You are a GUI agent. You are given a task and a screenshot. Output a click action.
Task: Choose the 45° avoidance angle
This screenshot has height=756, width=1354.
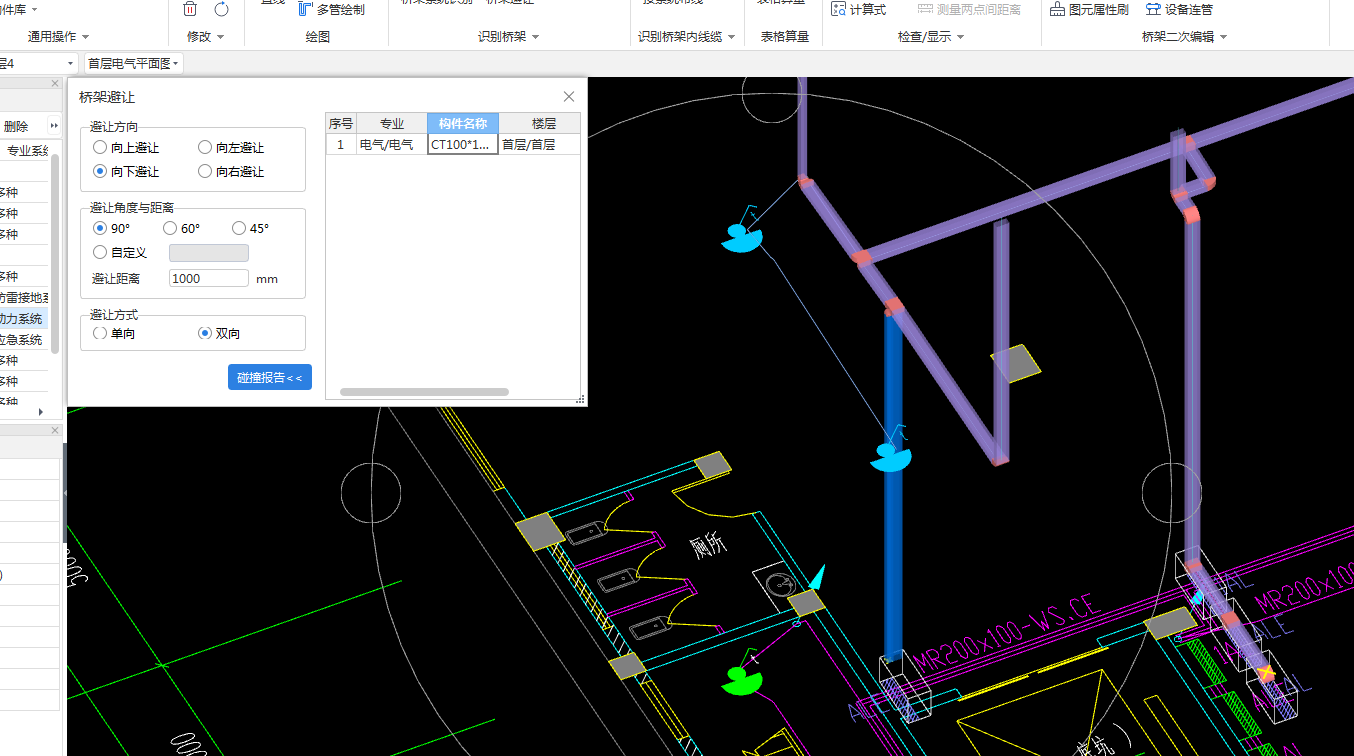[251, 228]
